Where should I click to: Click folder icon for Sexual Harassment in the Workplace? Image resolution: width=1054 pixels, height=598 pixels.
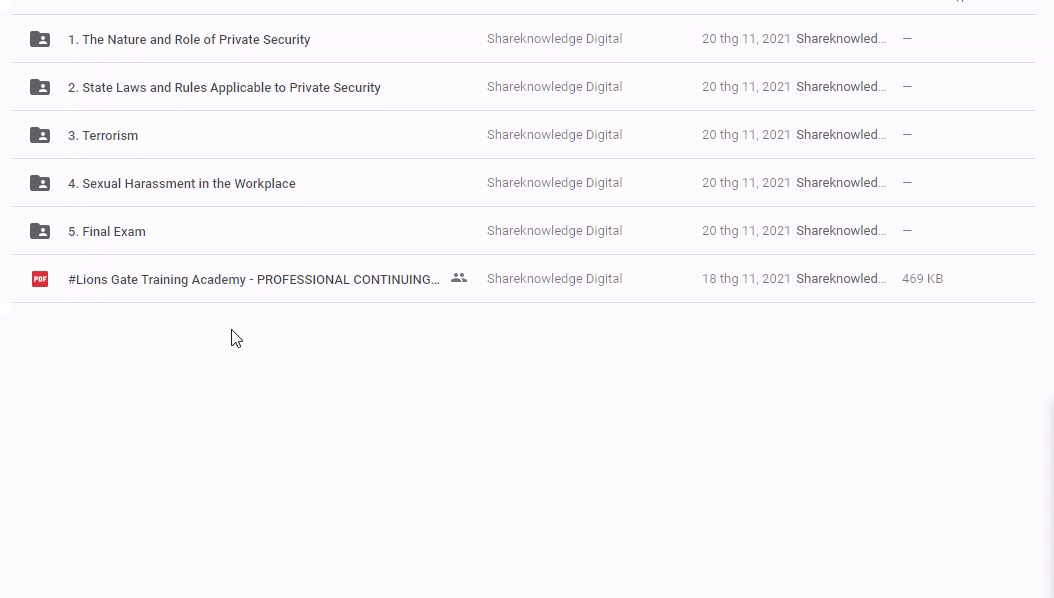click(x=40, y=183)
